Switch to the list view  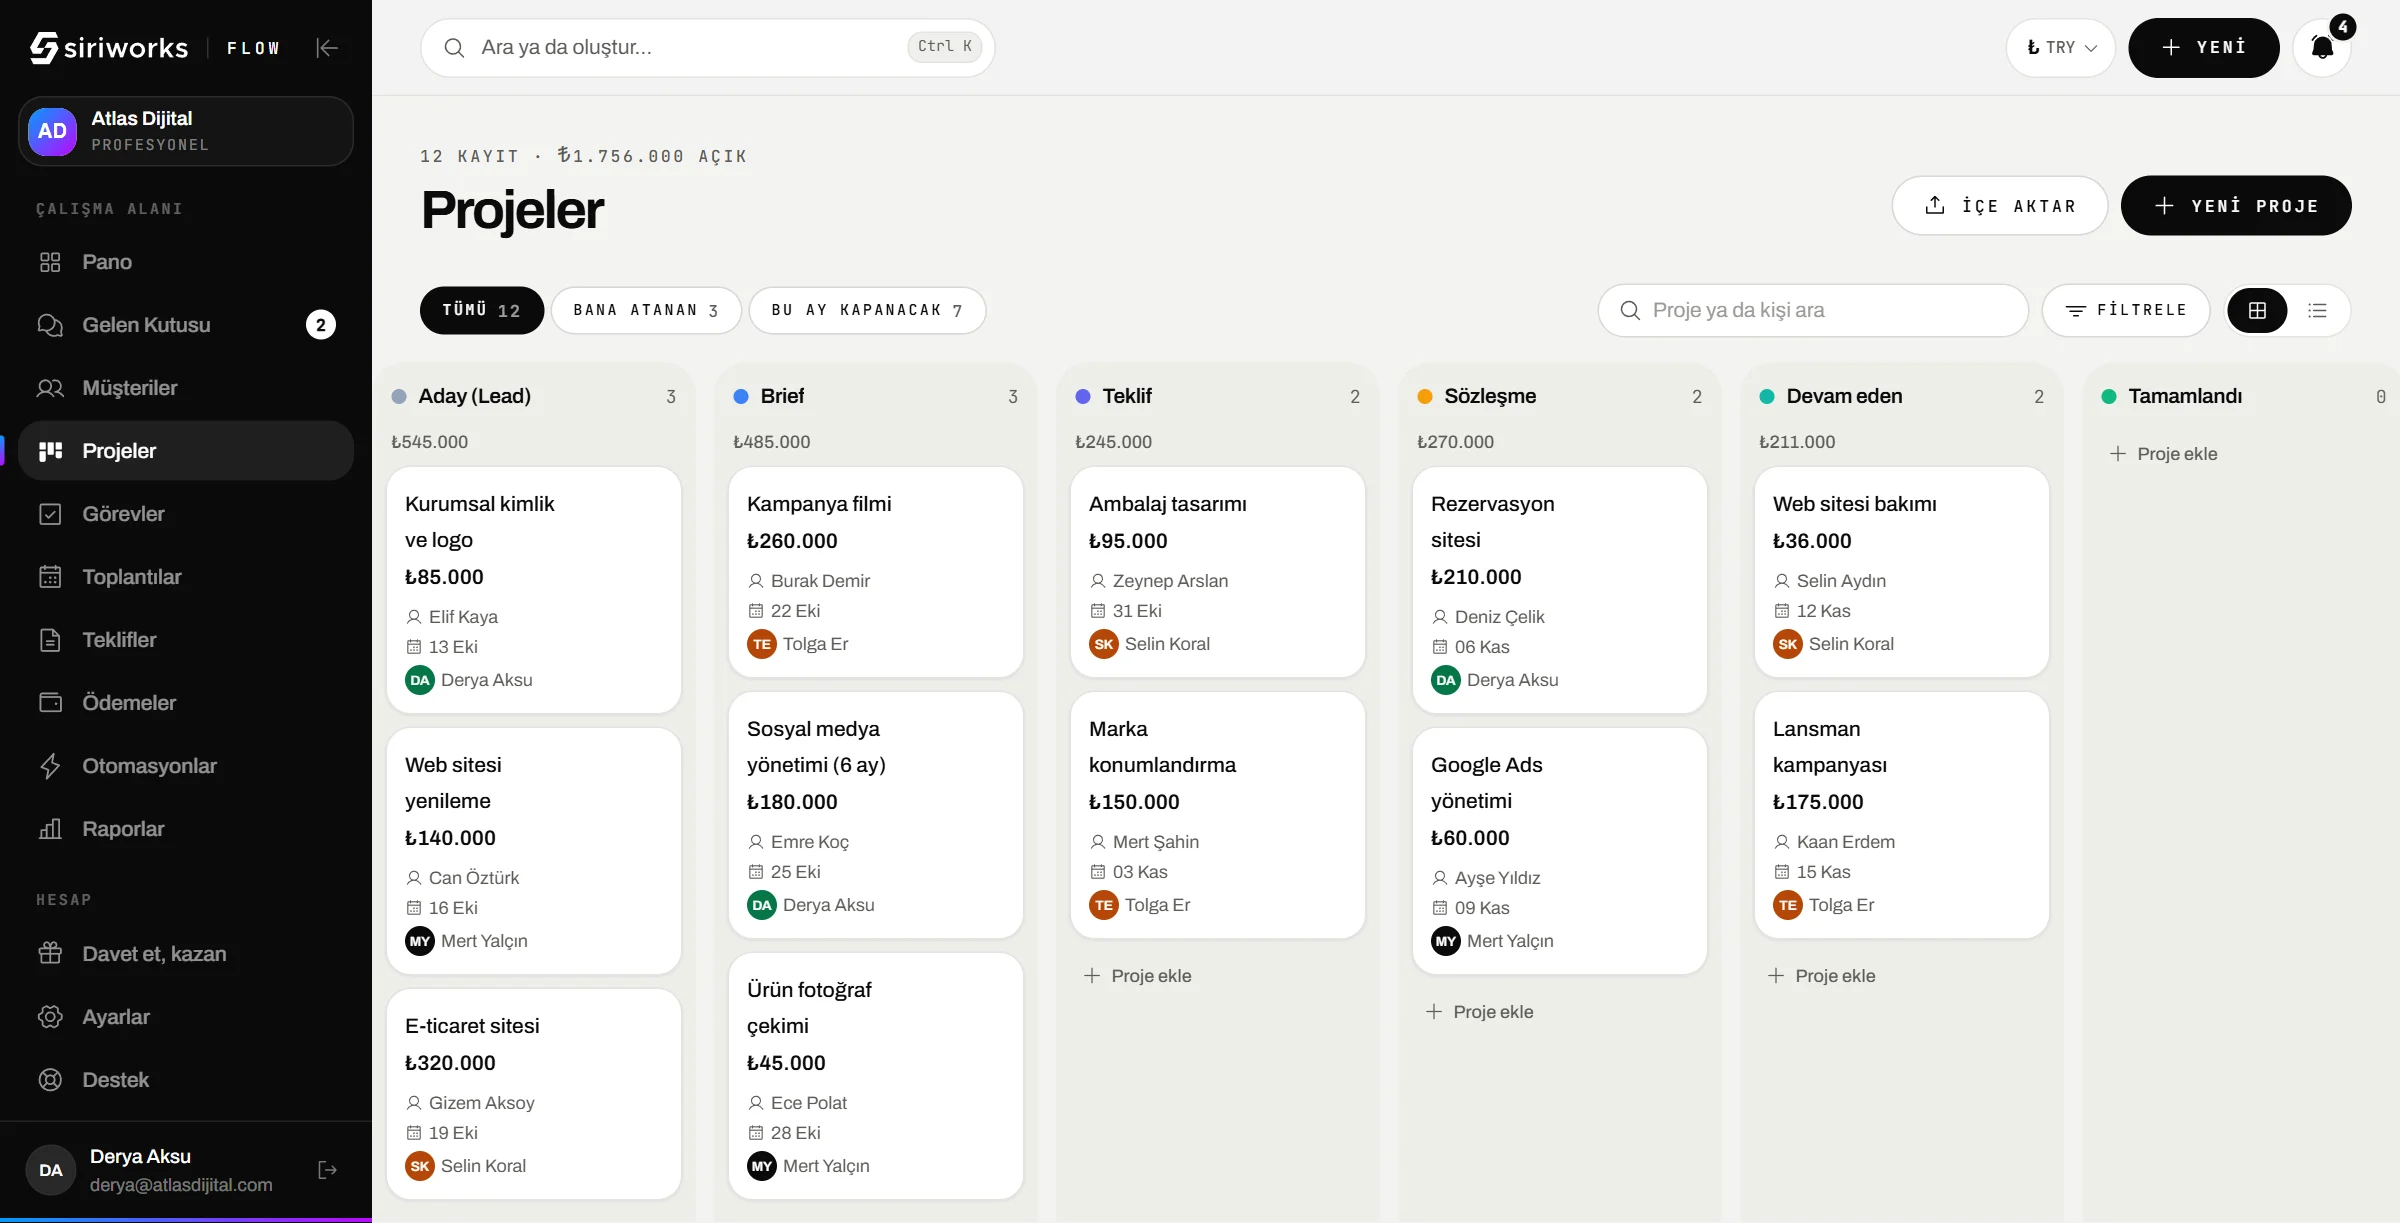coord(2317,310)
